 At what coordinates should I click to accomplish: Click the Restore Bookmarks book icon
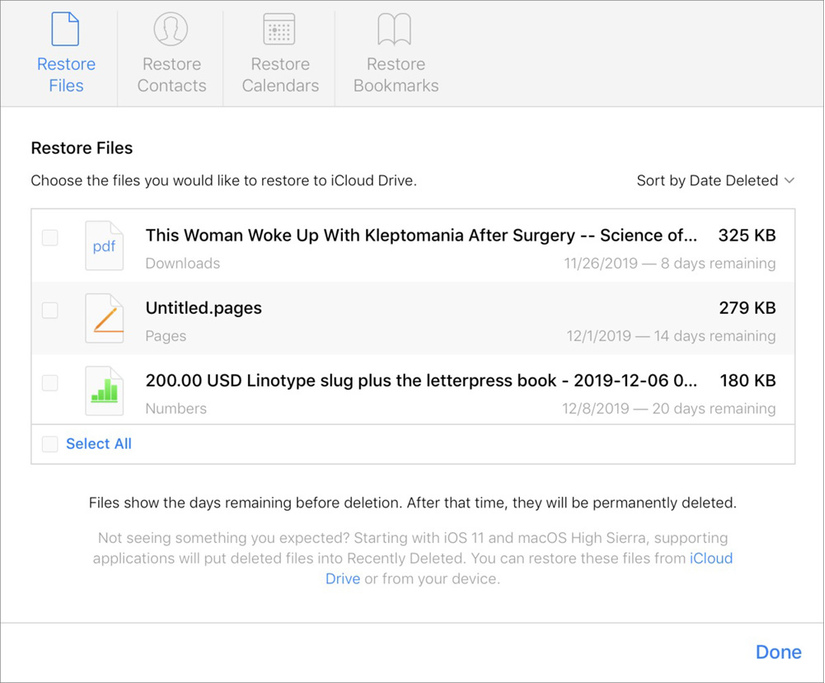(x=395, y=30)
